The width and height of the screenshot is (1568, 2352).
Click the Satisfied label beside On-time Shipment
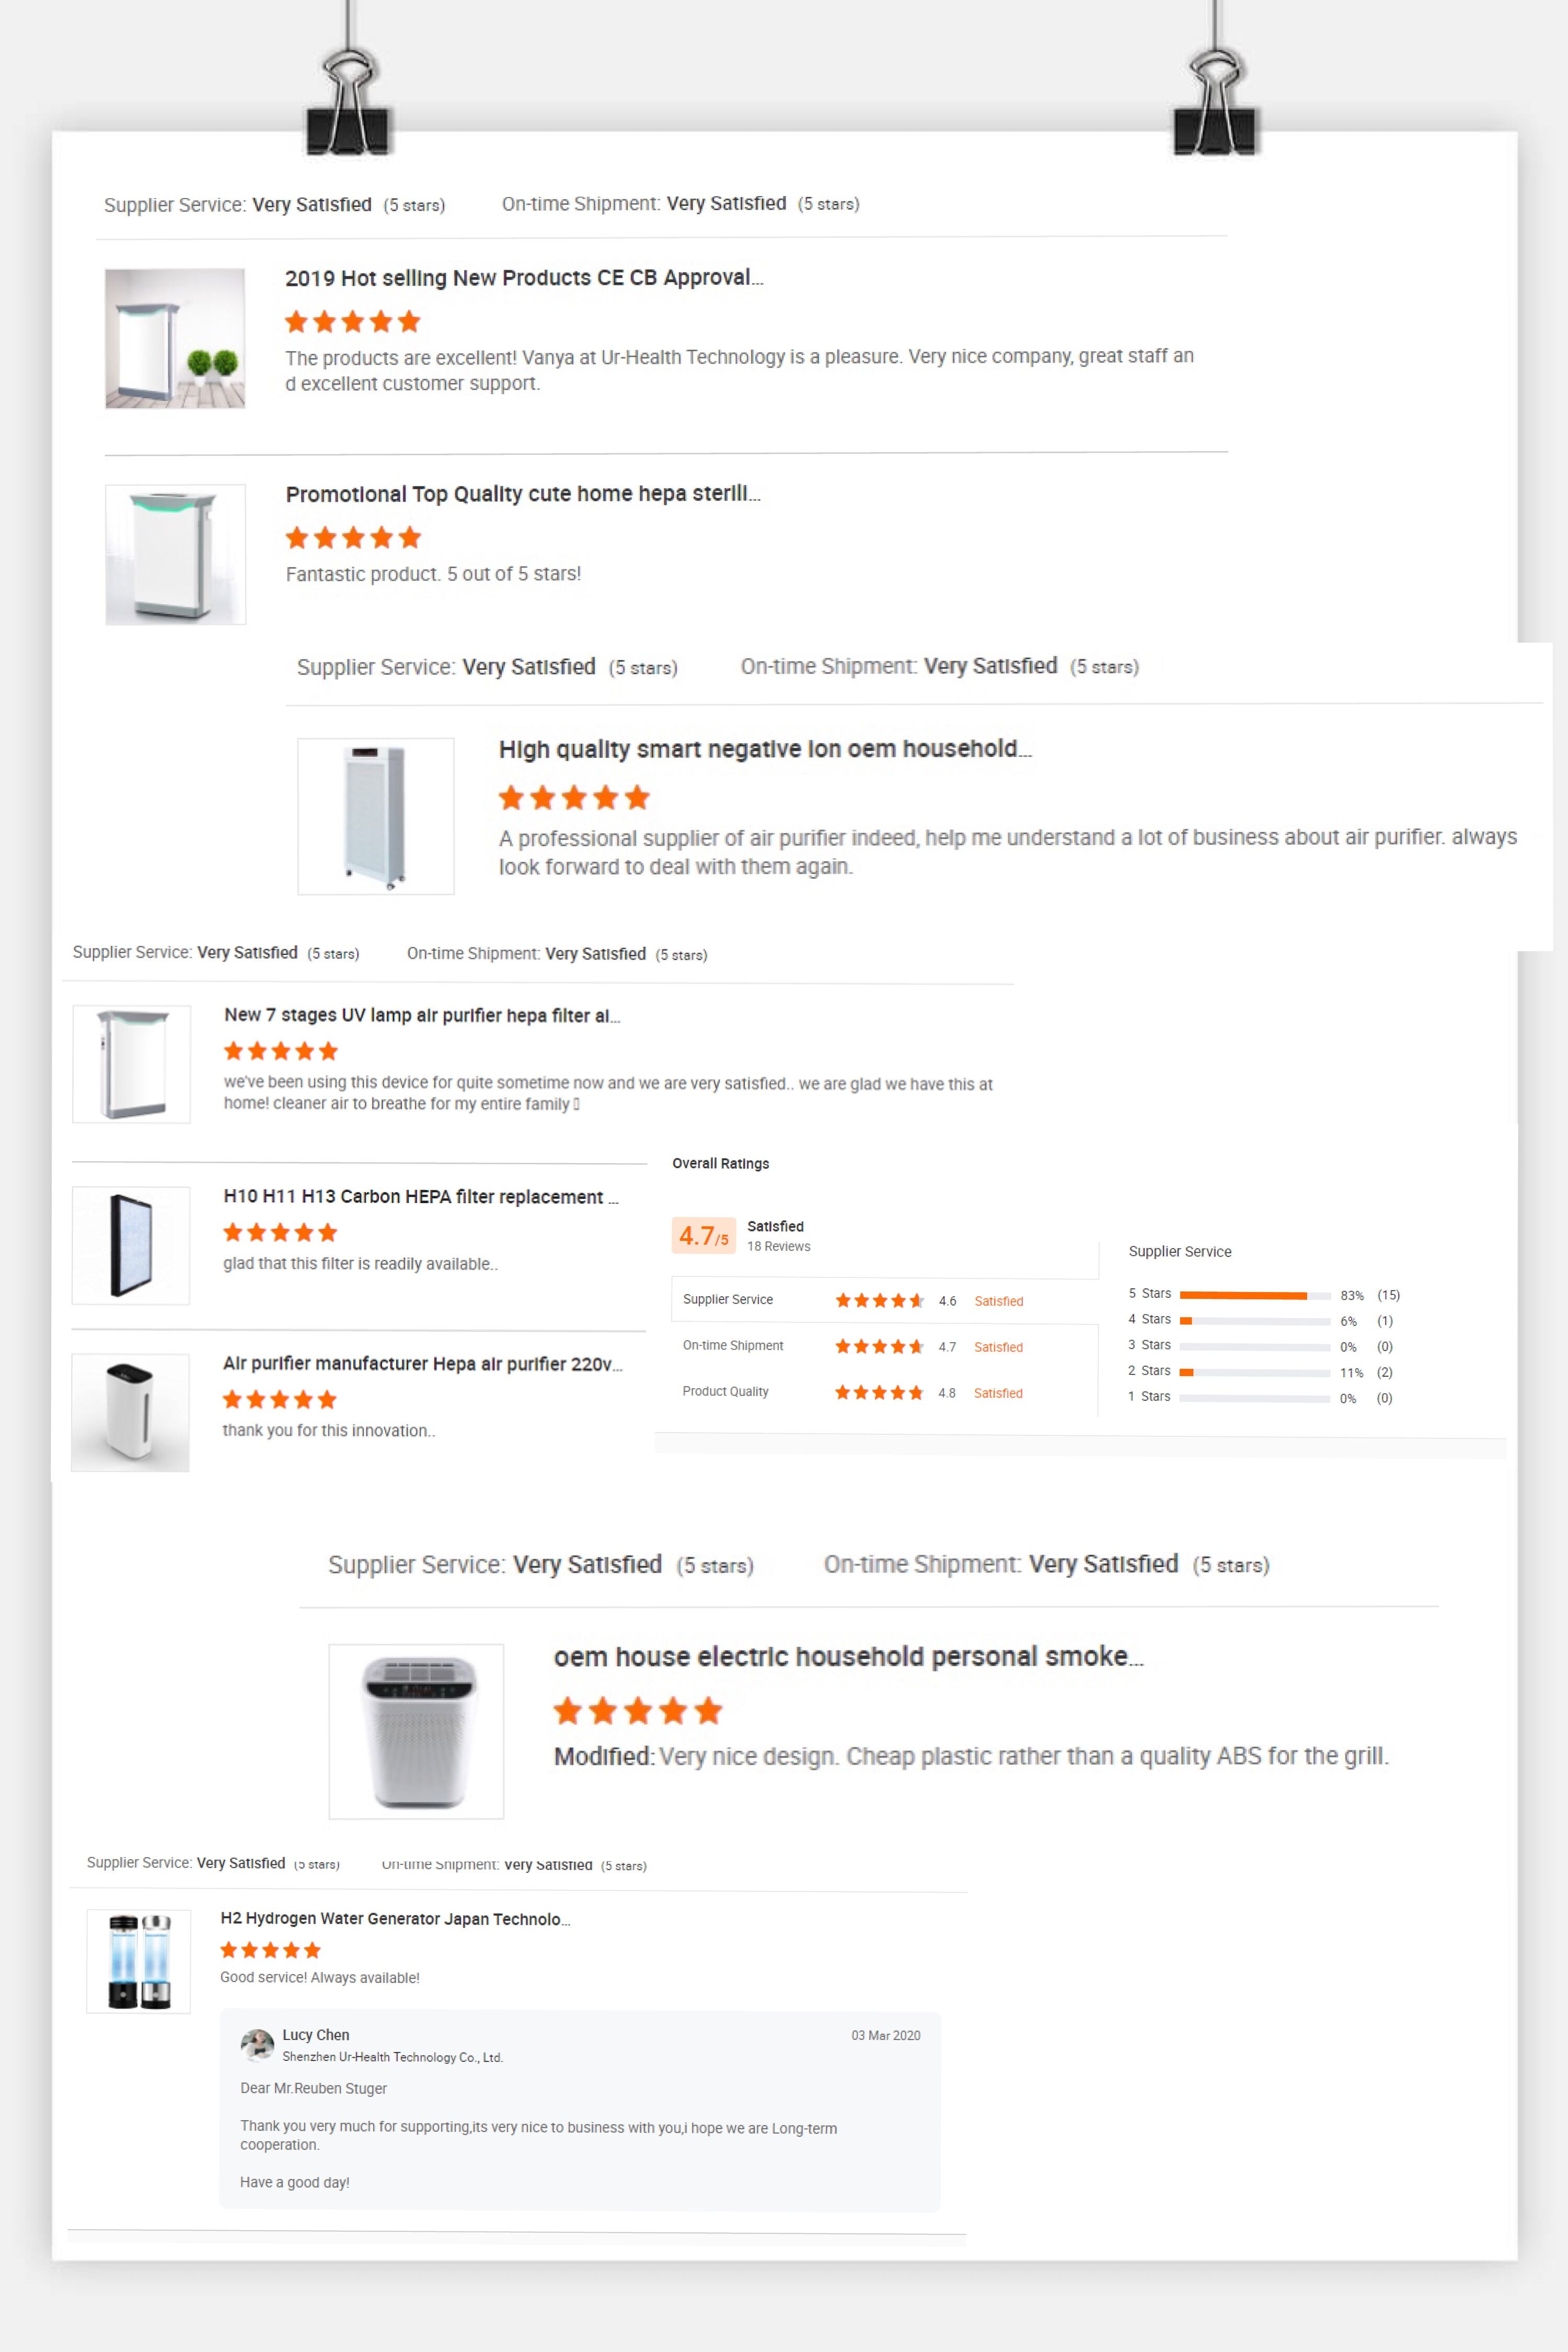998,1347
